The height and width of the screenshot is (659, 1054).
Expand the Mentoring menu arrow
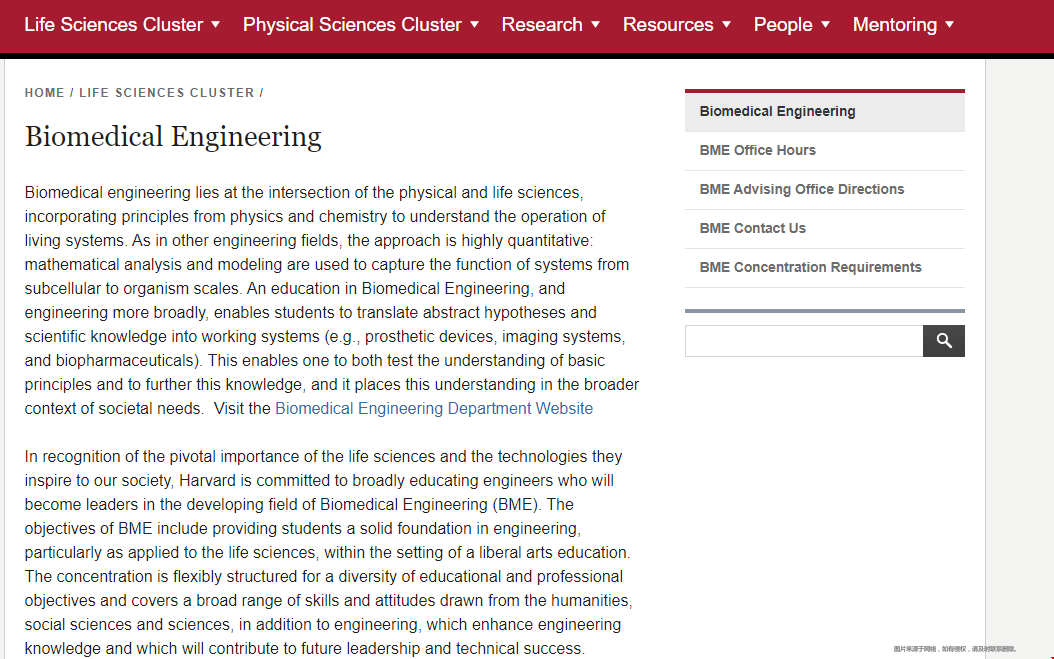pos(950,25)
